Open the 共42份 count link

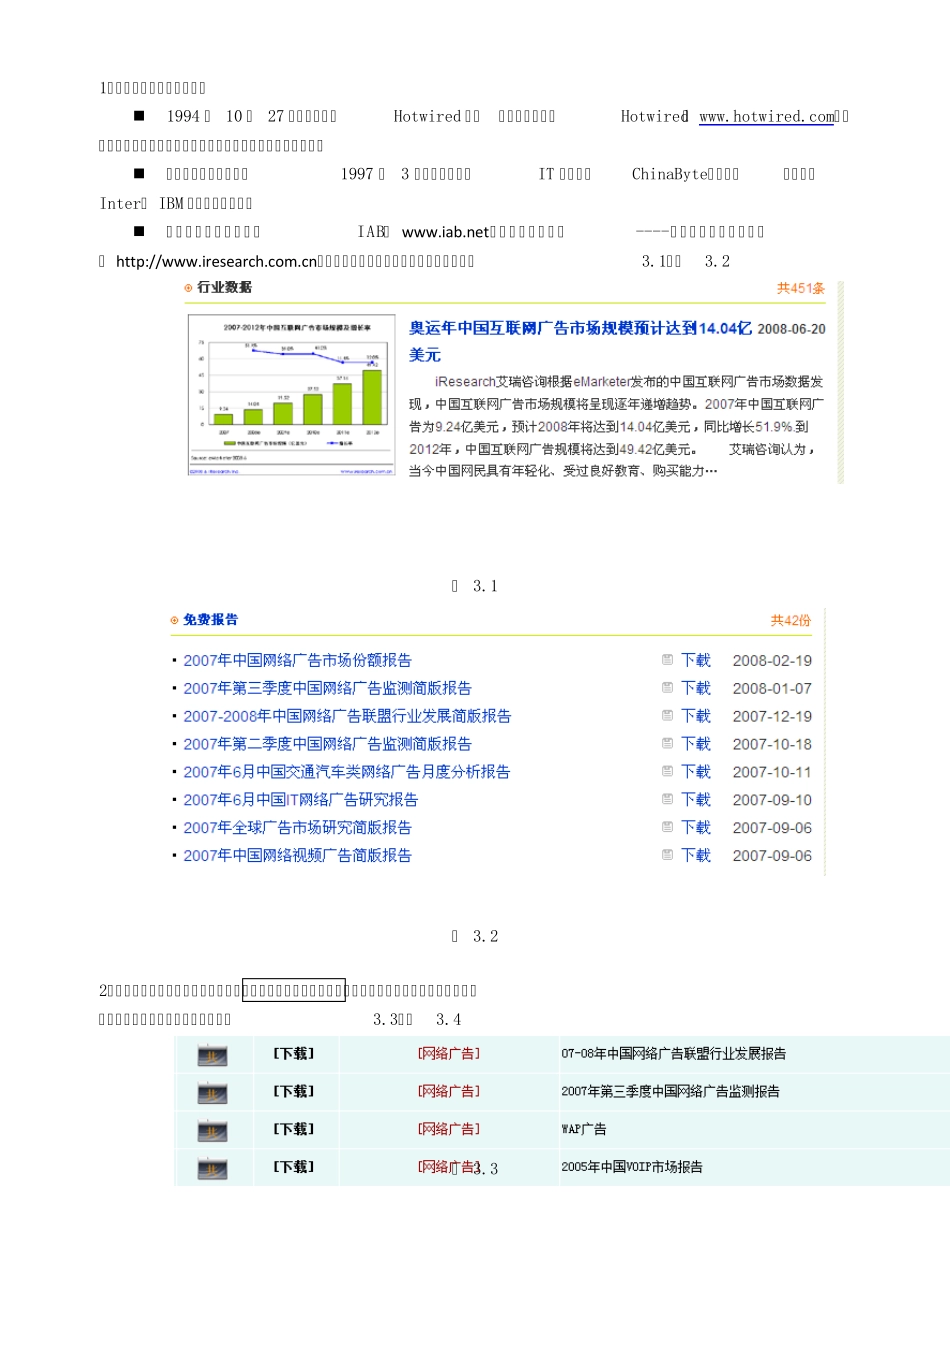791,621
